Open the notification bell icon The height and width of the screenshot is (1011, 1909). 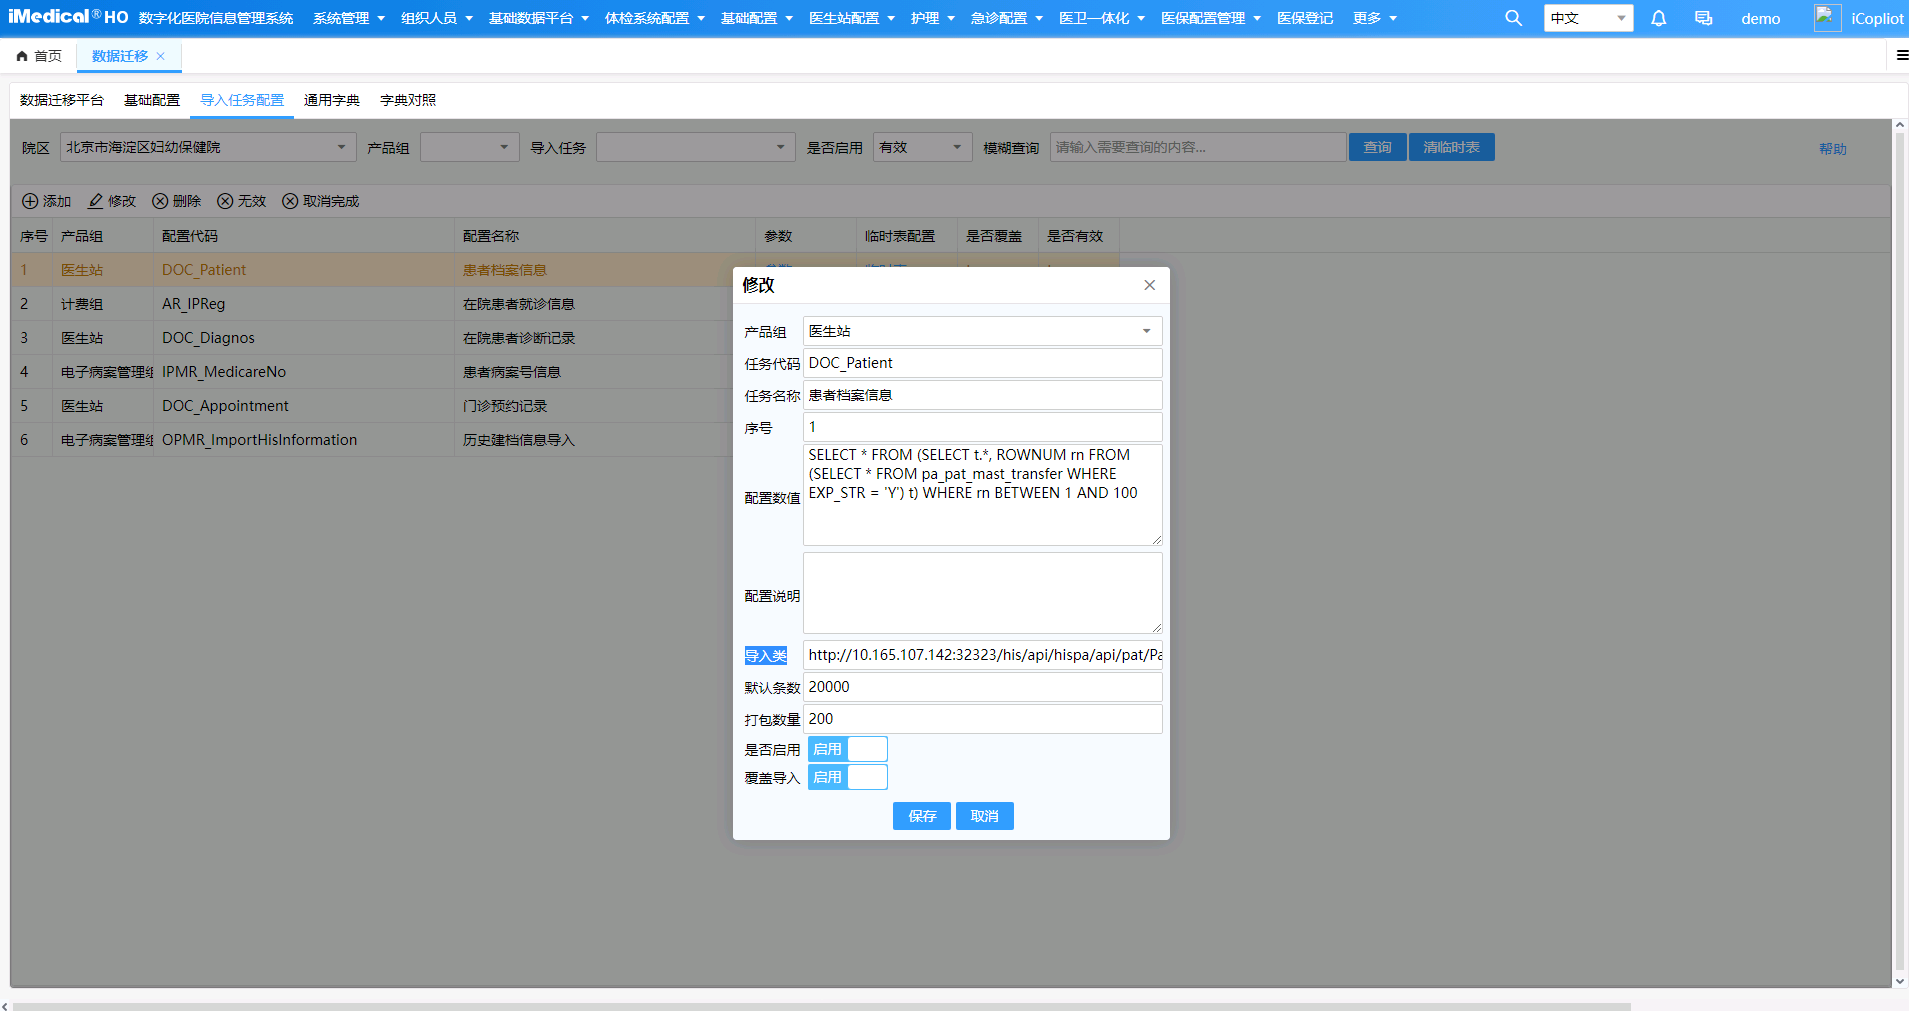pyautogui.click(x=1658, y=18)
